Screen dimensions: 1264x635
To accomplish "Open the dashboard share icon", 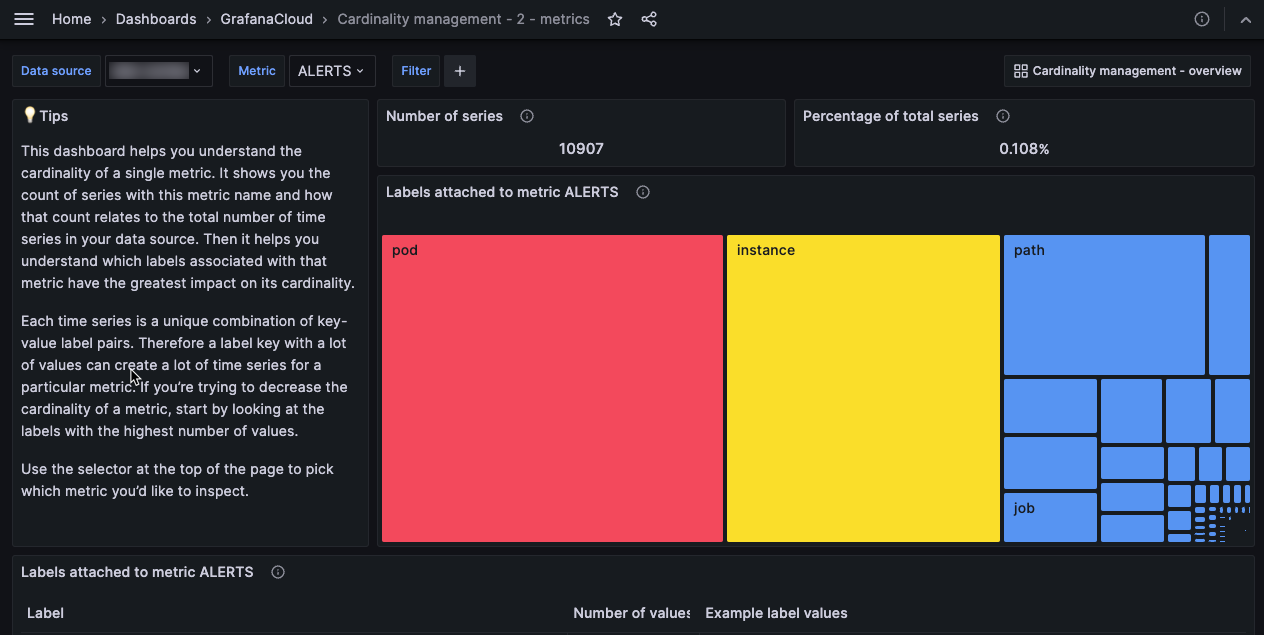I will point(649,18).
